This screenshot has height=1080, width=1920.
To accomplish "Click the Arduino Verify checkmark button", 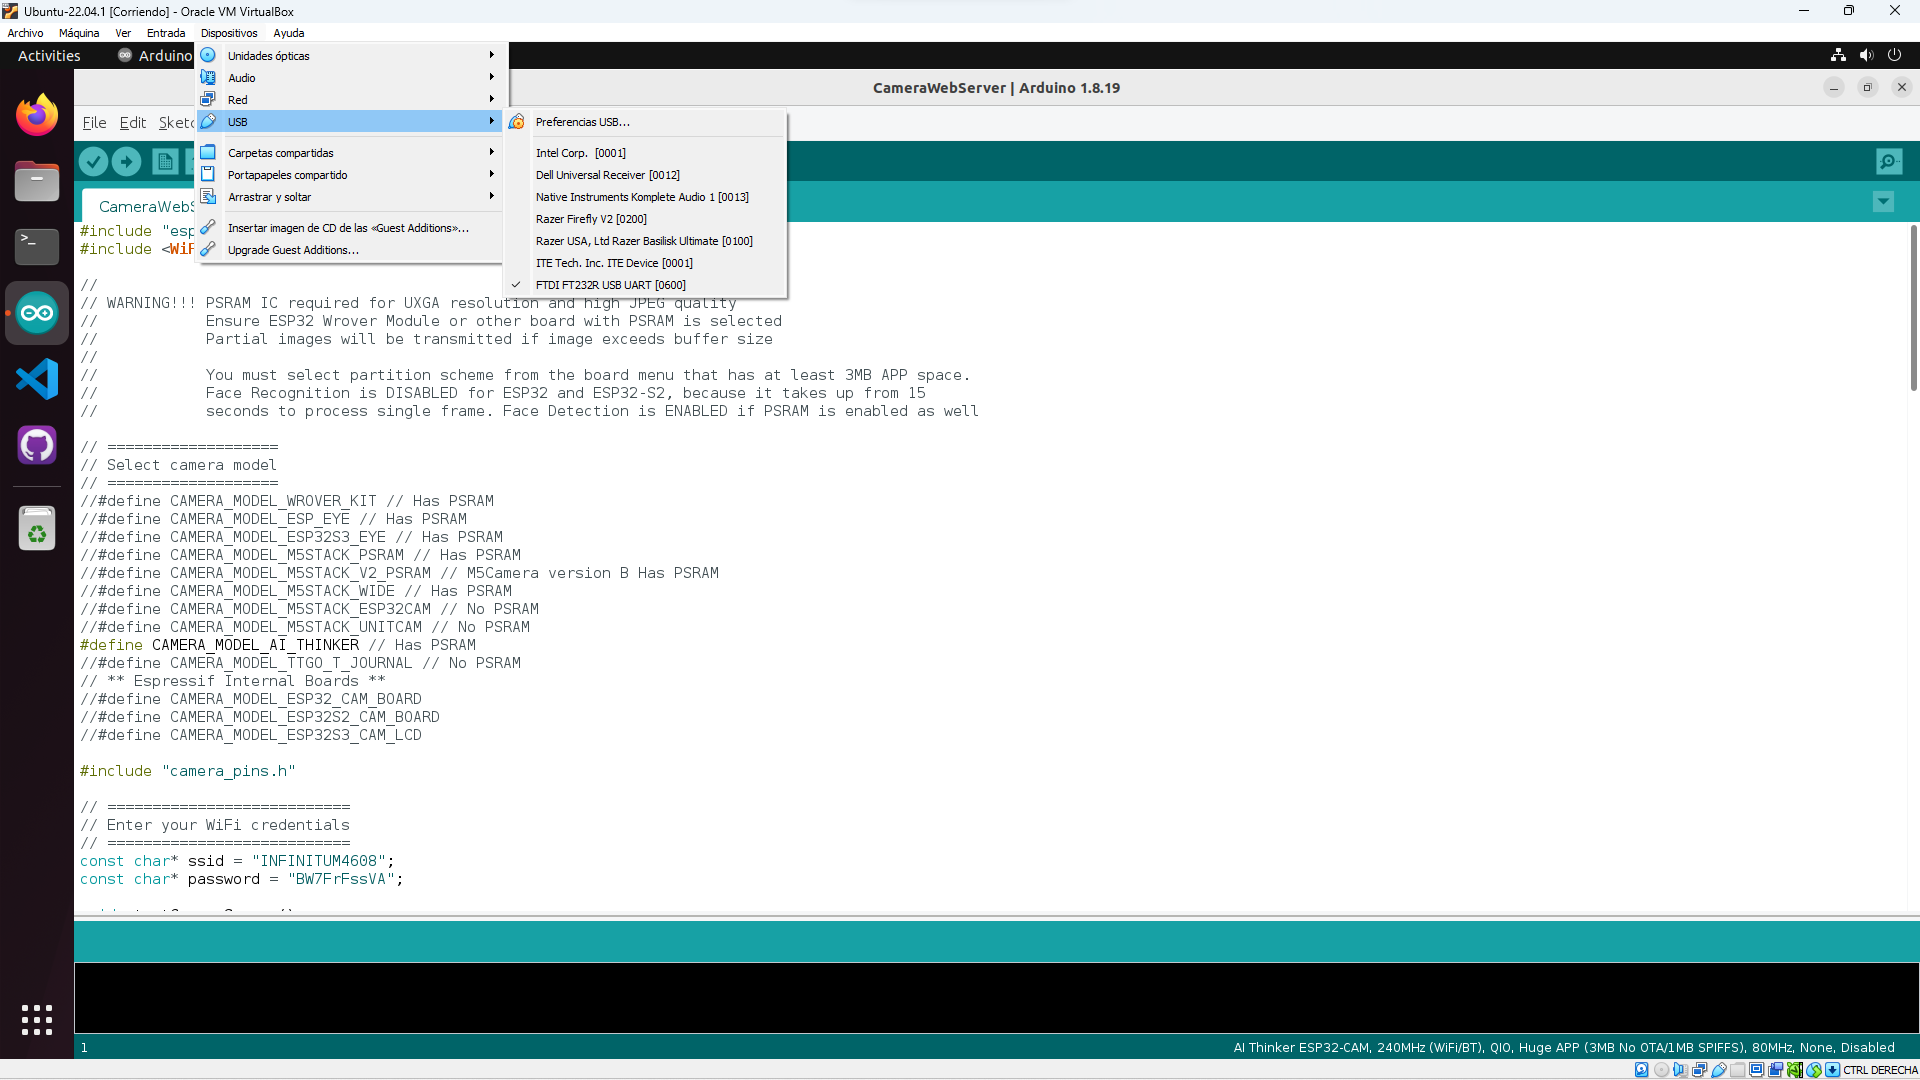I will [x=93, y=161].
